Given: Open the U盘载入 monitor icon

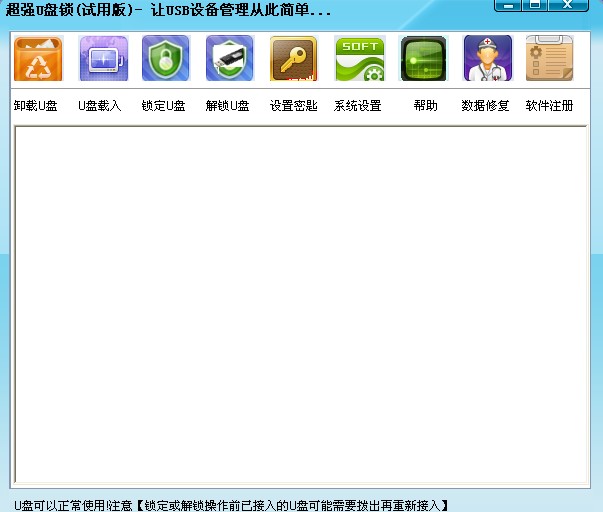Looking at the screenshot, I should [x=103, y=58].
